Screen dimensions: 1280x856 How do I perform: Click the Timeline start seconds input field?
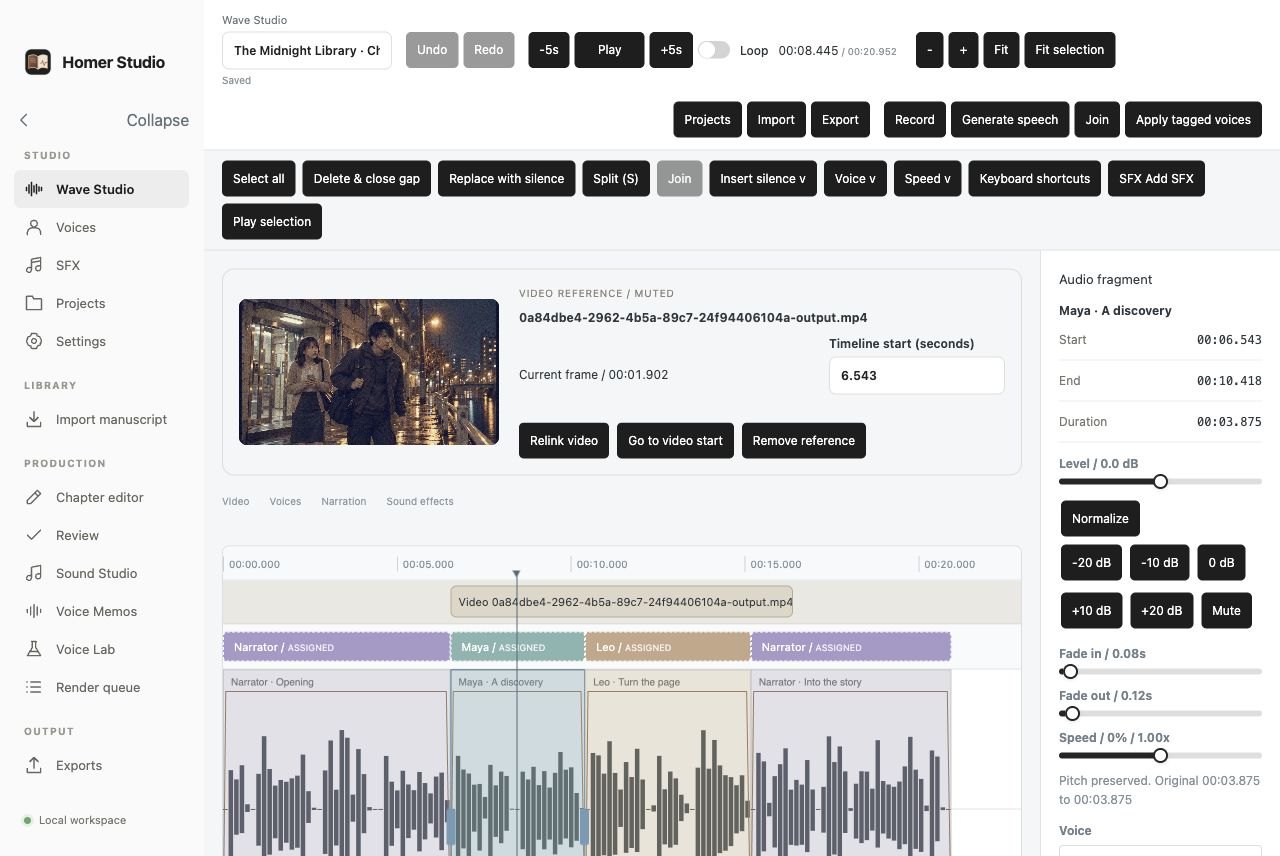(x=917, y=376)
